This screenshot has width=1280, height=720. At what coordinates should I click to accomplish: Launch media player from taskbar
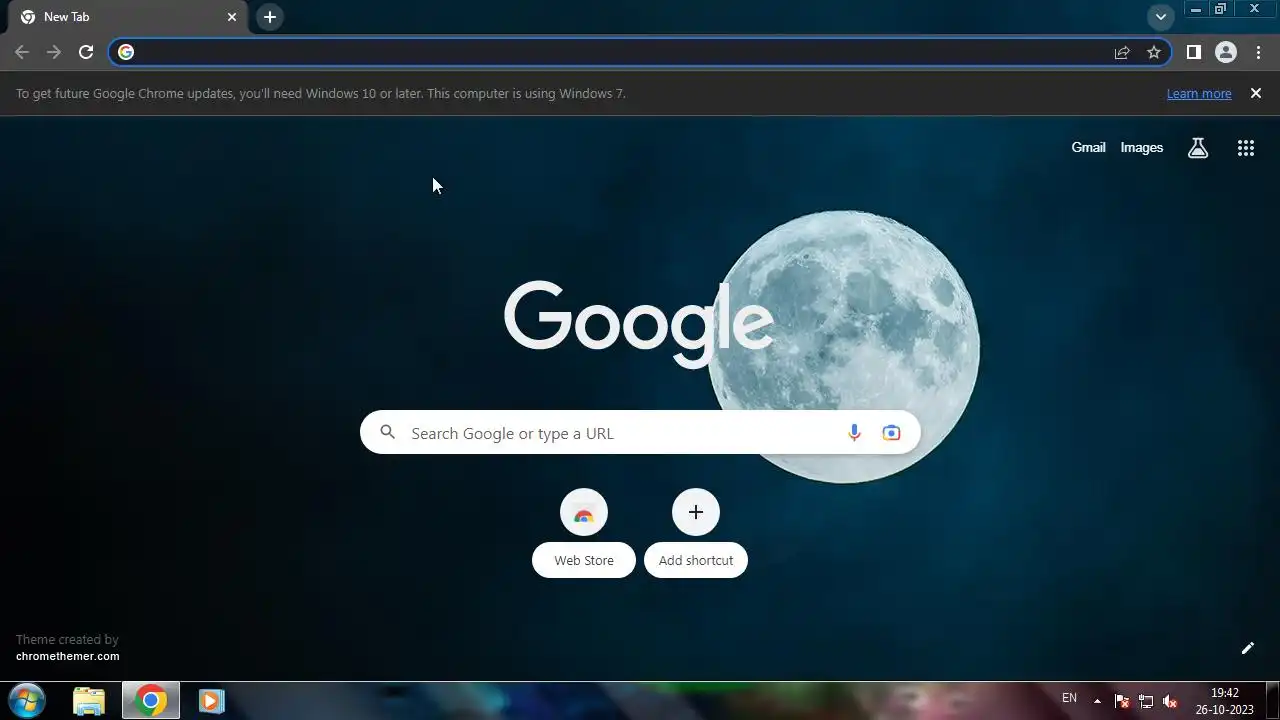tap(211, 701)
